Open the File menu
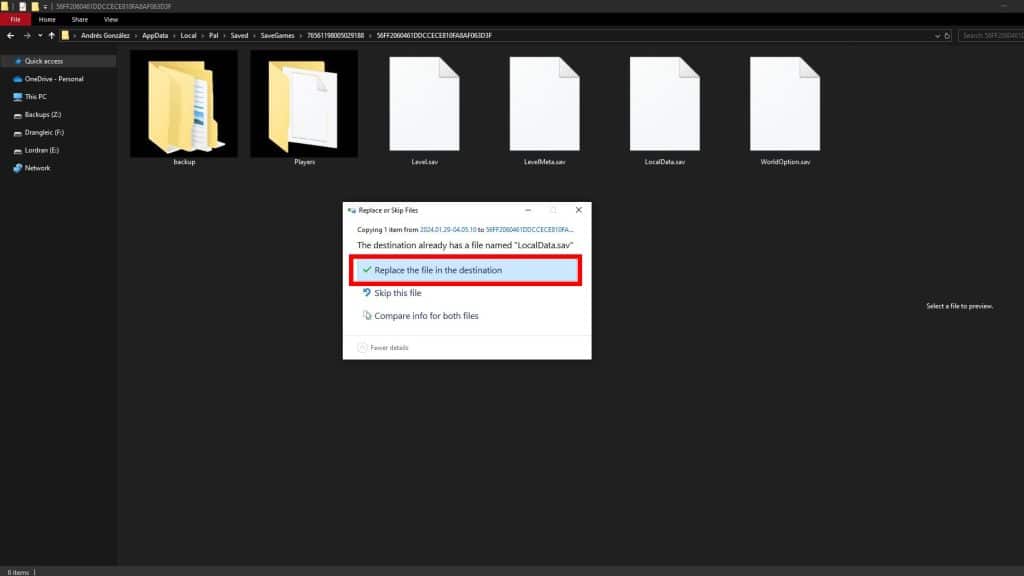The image size is (1024, 576). (x=15, y=20)
